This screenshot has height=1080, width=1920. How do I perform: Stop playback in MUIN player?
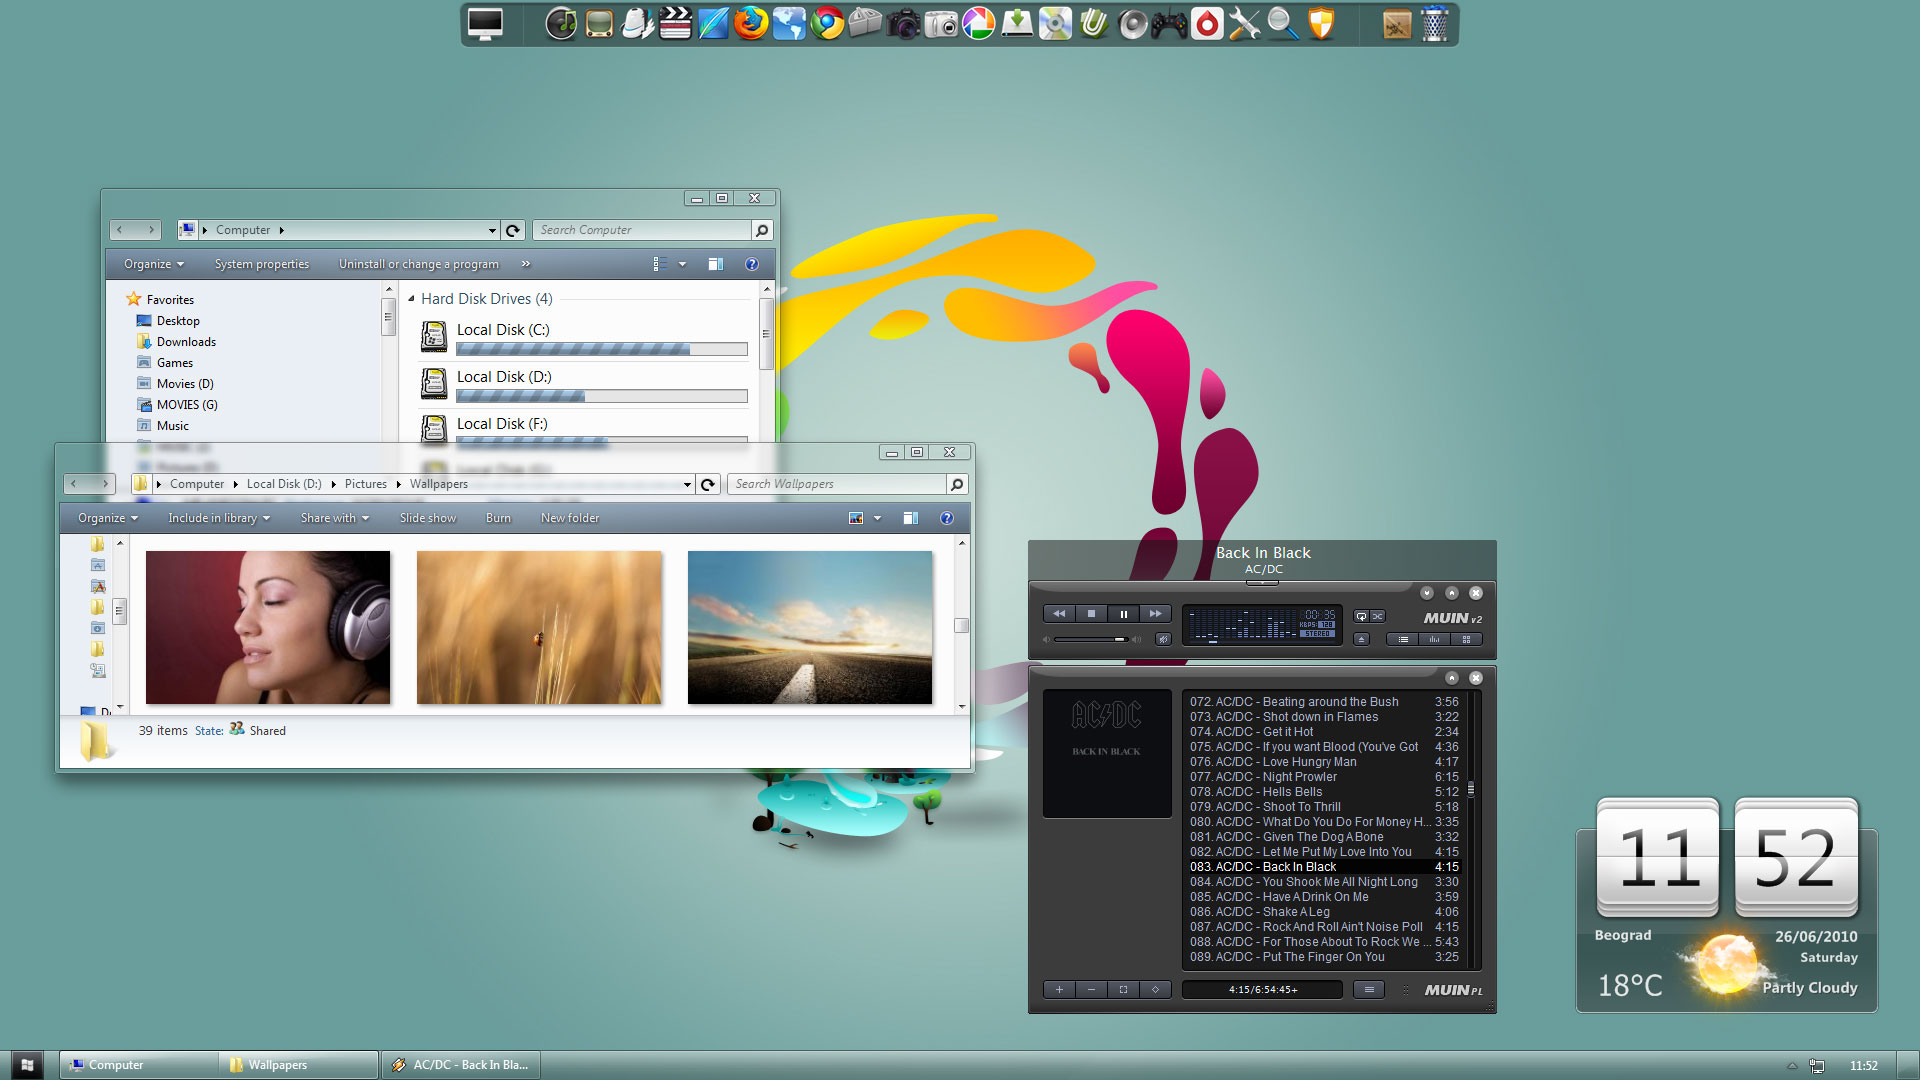(1091, 614)
